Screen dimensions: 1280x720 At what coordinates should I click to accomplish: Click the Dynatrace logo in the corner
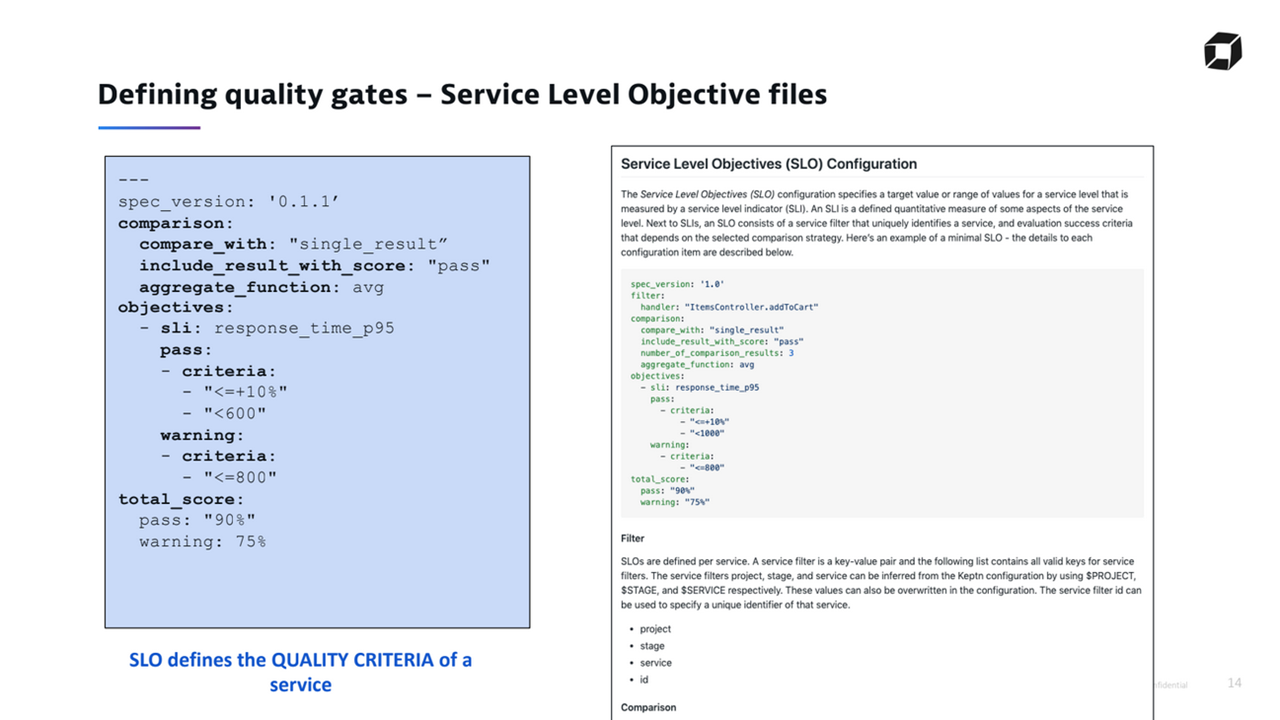click(x=1222, y=51)
